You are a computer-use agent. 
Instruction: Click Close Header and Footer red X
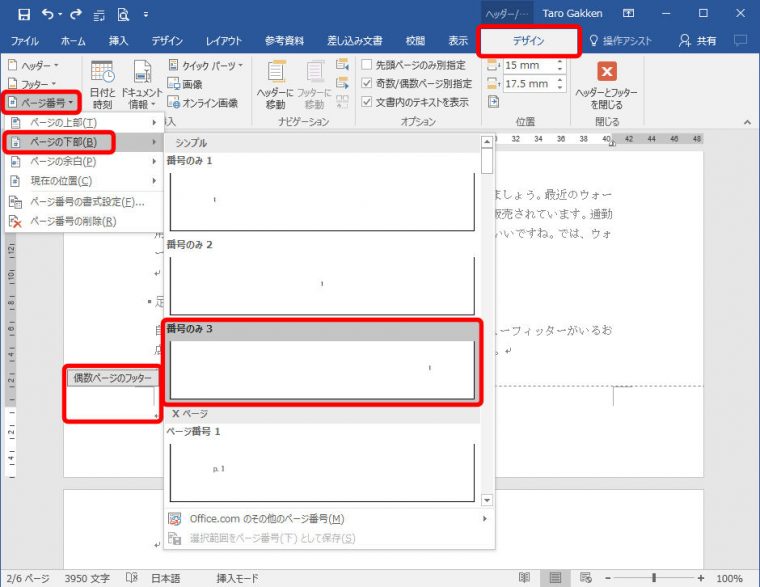606,72
